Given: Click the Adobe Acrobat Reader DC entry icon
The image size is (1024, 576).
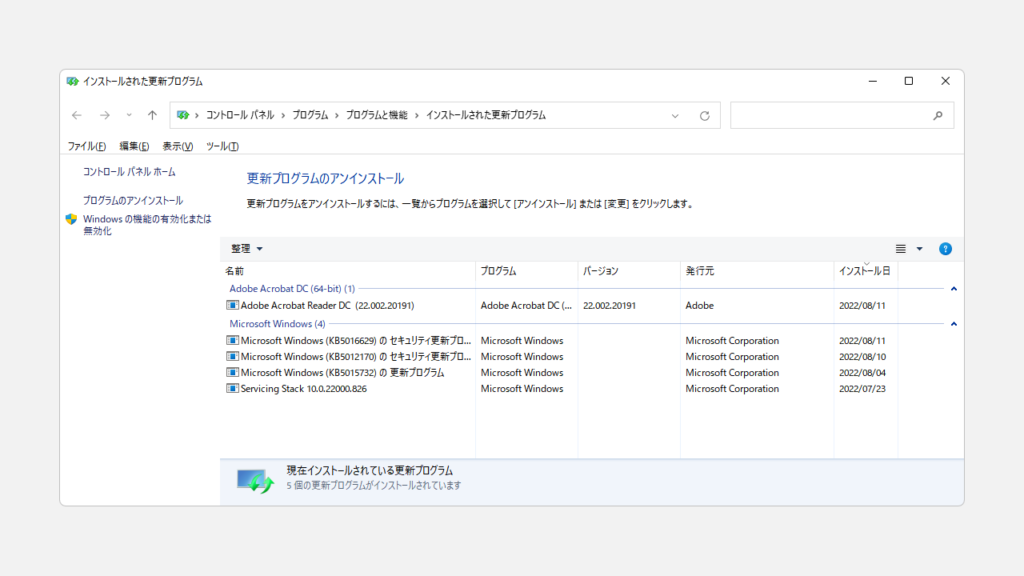Looking at the screenshot, I should pyautogui.click(x=233, y=305).
